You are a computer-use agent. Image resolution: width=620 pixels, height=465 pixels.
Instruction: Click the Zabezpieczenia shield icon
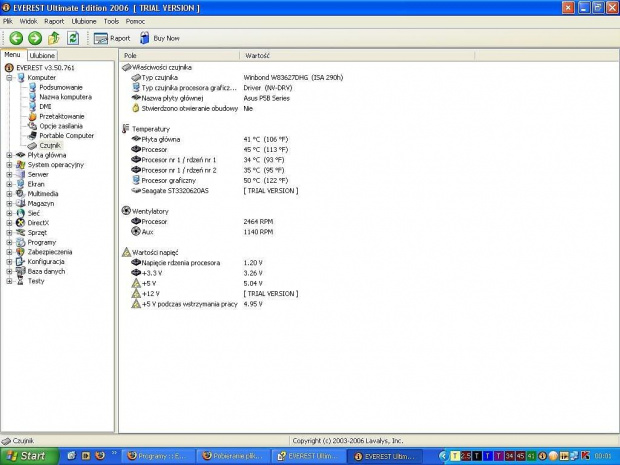[x=20, y=252]
